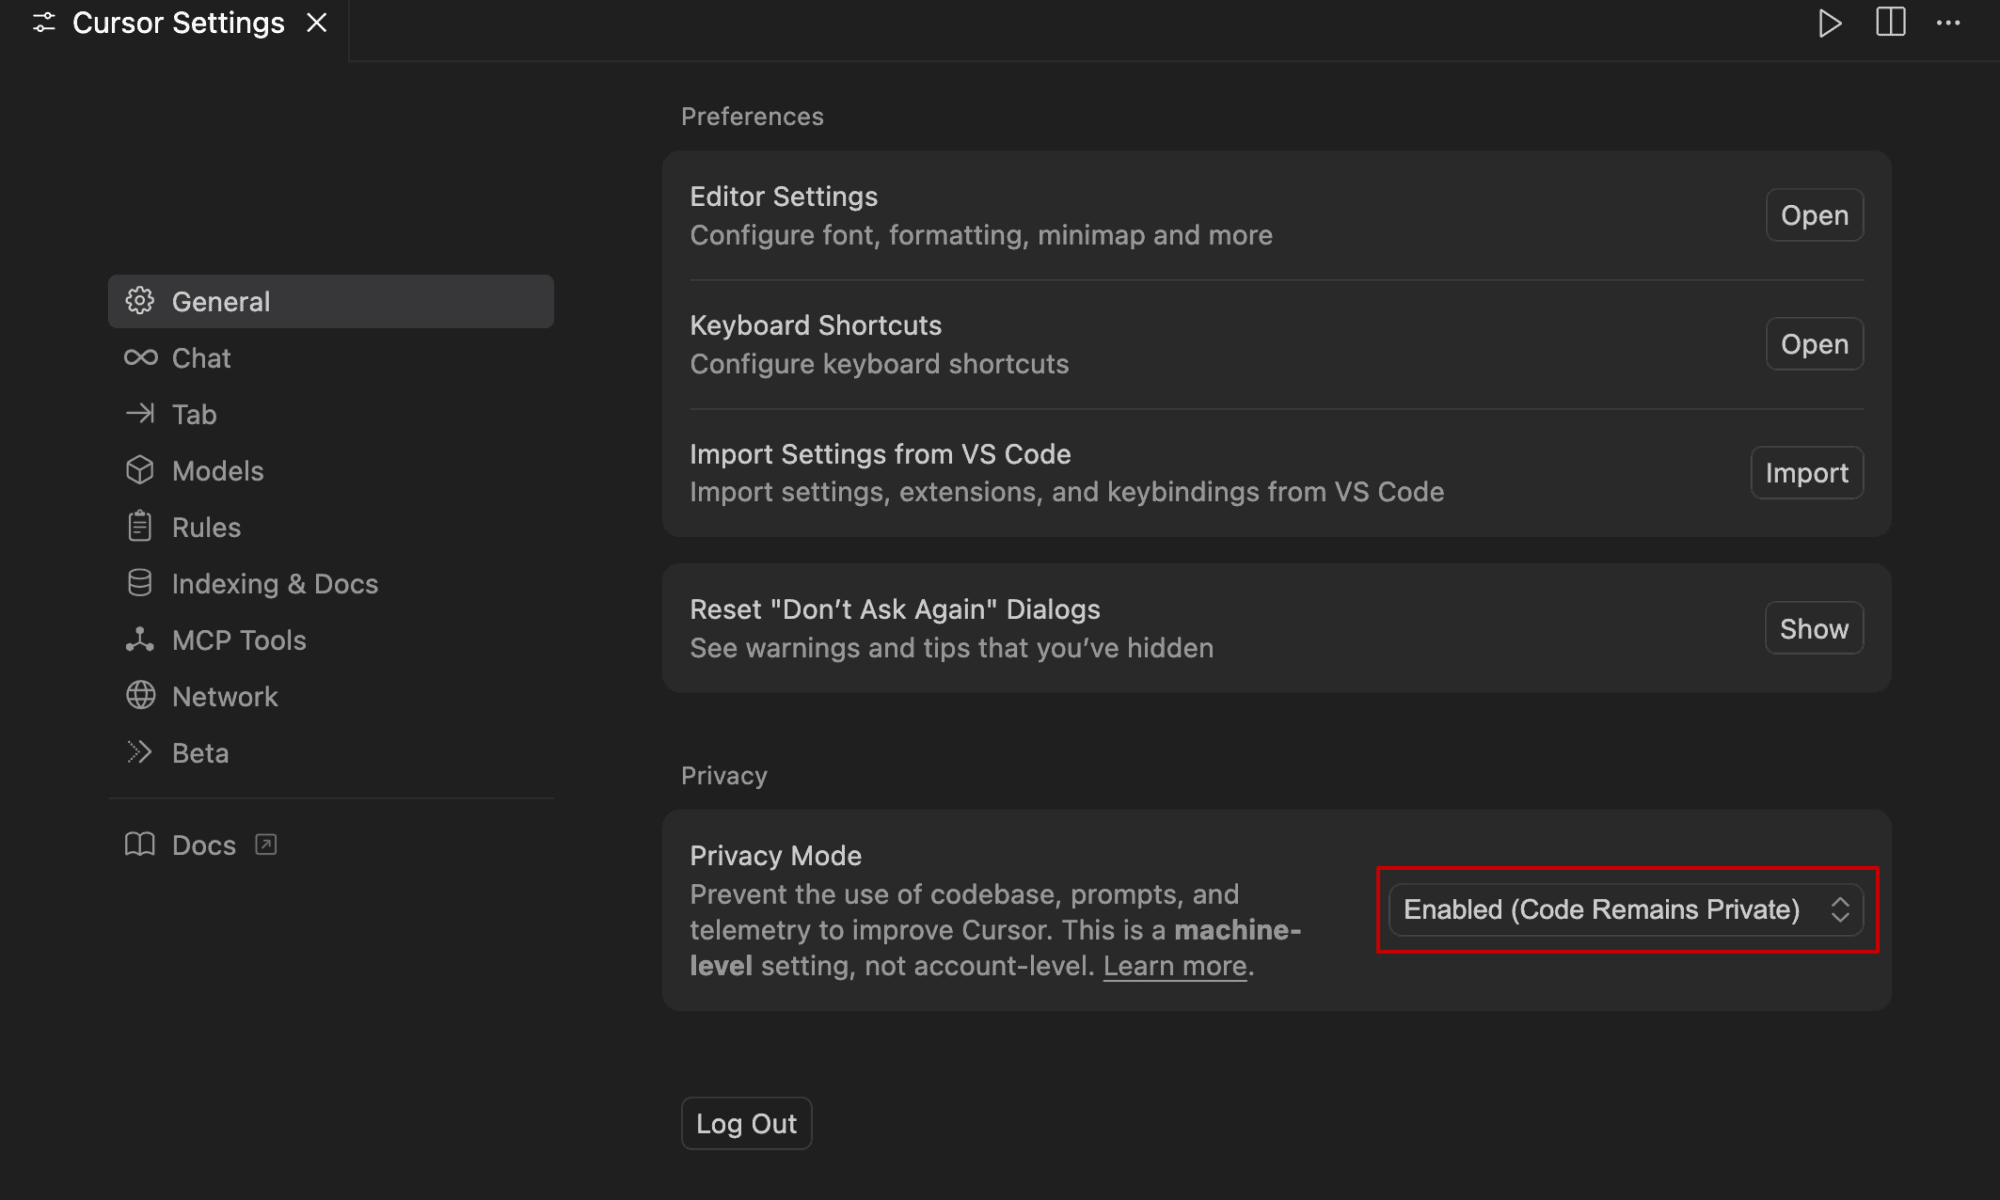
Task: Follow the Learn more link
Action: pyautogui.click(x=1175, y=966)
